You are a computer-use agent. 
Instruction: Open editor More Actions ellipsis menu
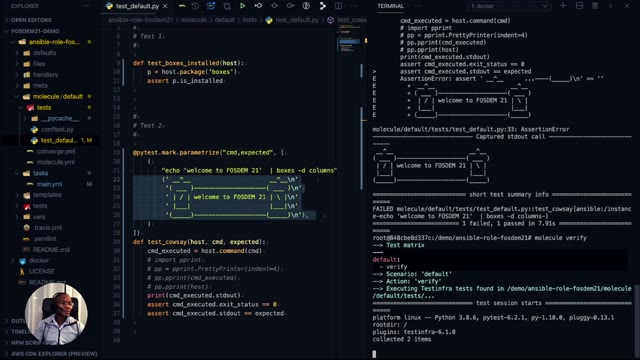pyautogui.click(x=354, y=6)
